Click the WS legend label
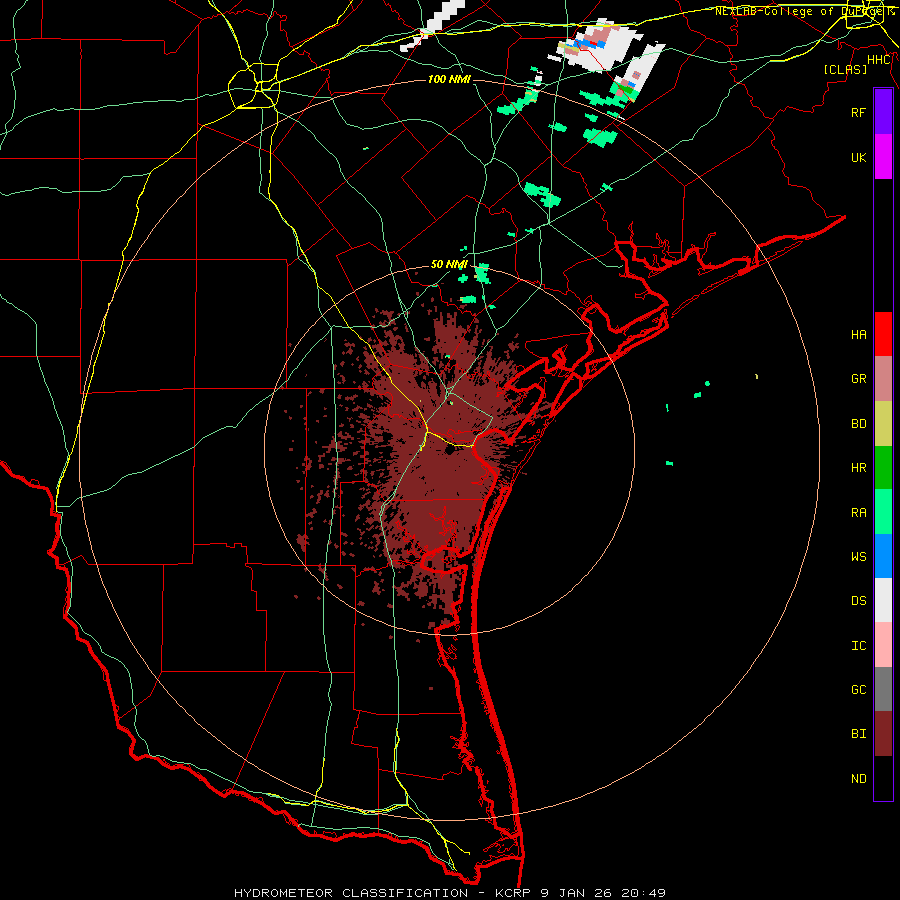This screenshot has height=900, width=900. [x=859, y=557]
